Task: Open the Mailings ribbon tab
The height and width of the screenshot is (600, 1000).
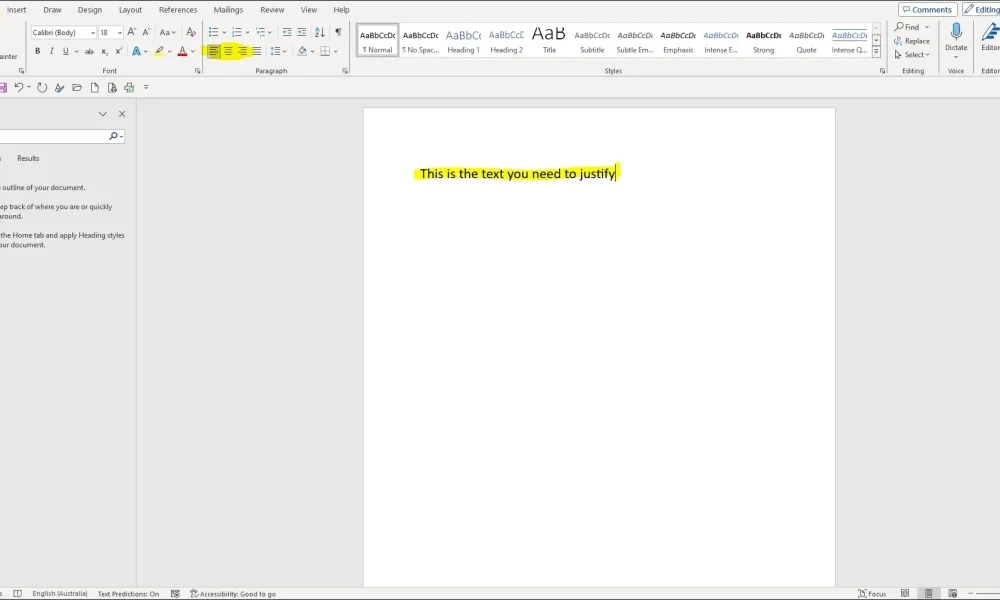Action: [228, 10]
